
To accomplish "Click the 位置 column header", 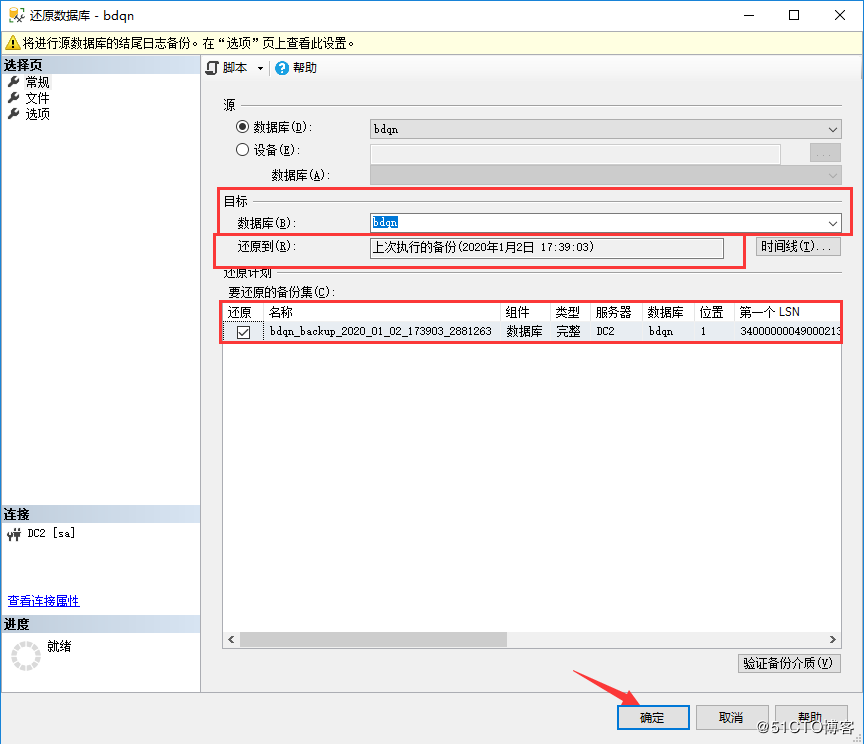I will [x=714, y=312].
